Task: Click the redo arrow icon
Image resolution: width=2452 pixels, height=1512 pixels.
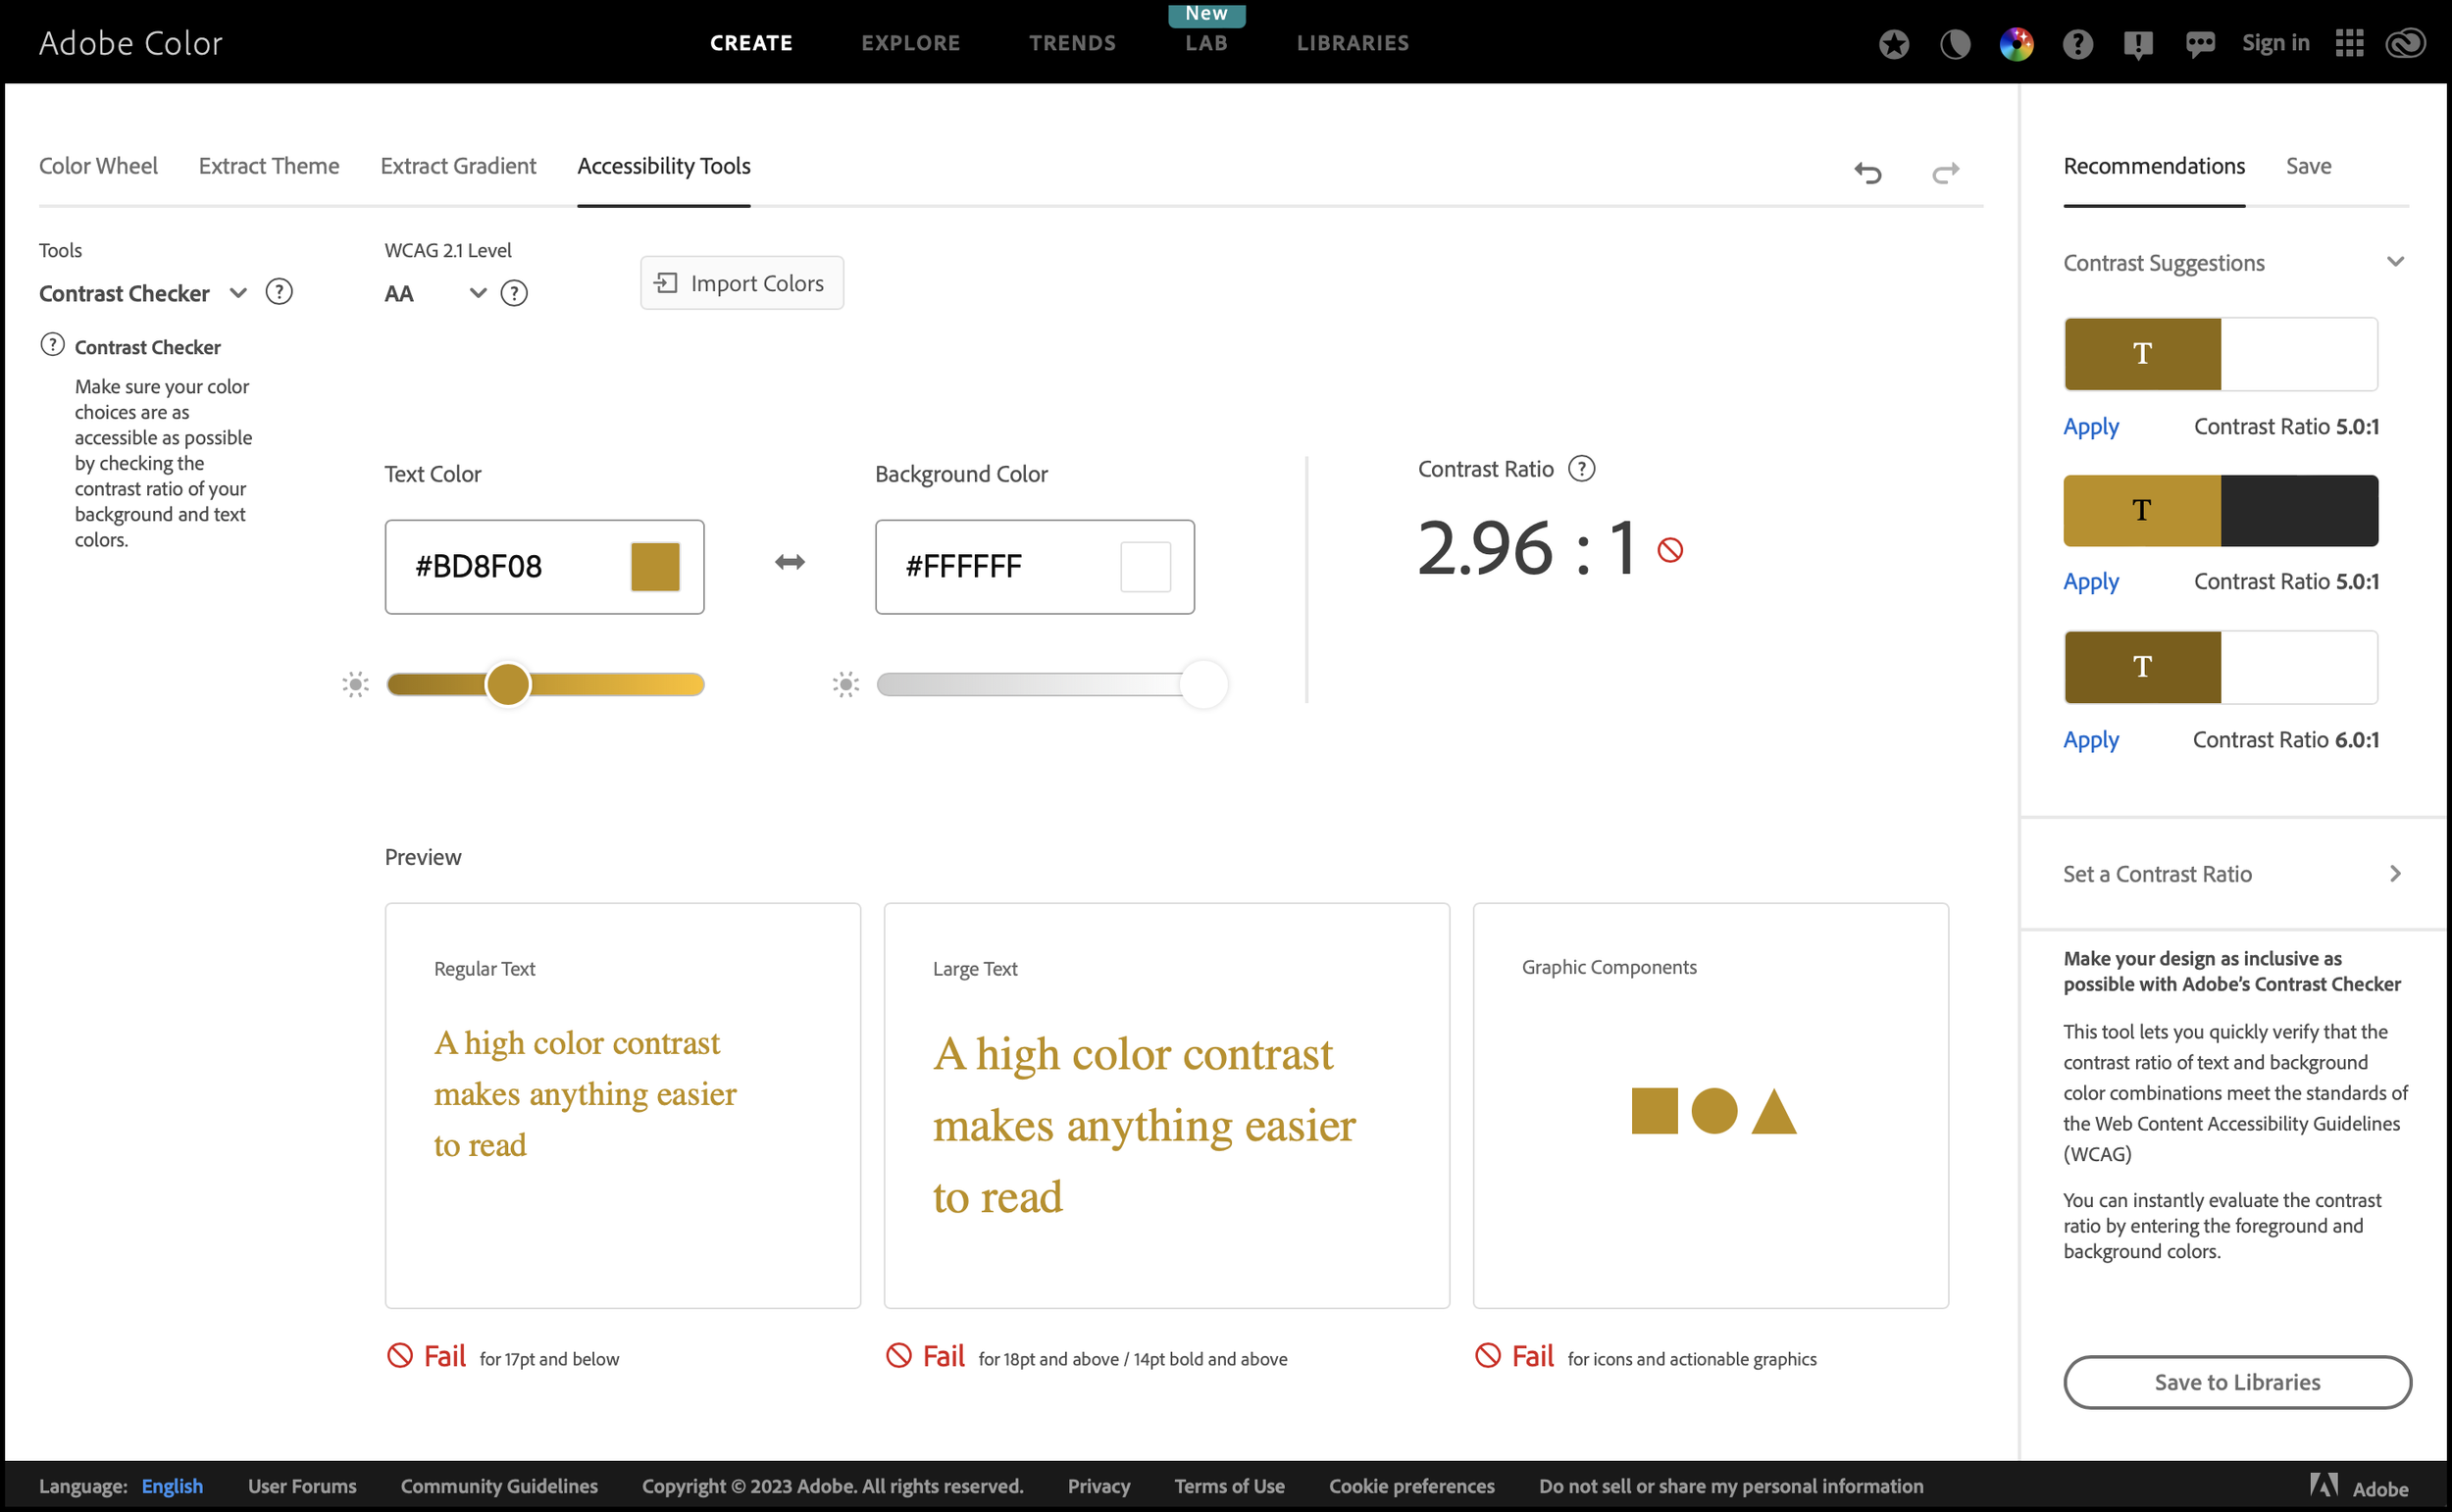Action: (x=1945, y=172)
